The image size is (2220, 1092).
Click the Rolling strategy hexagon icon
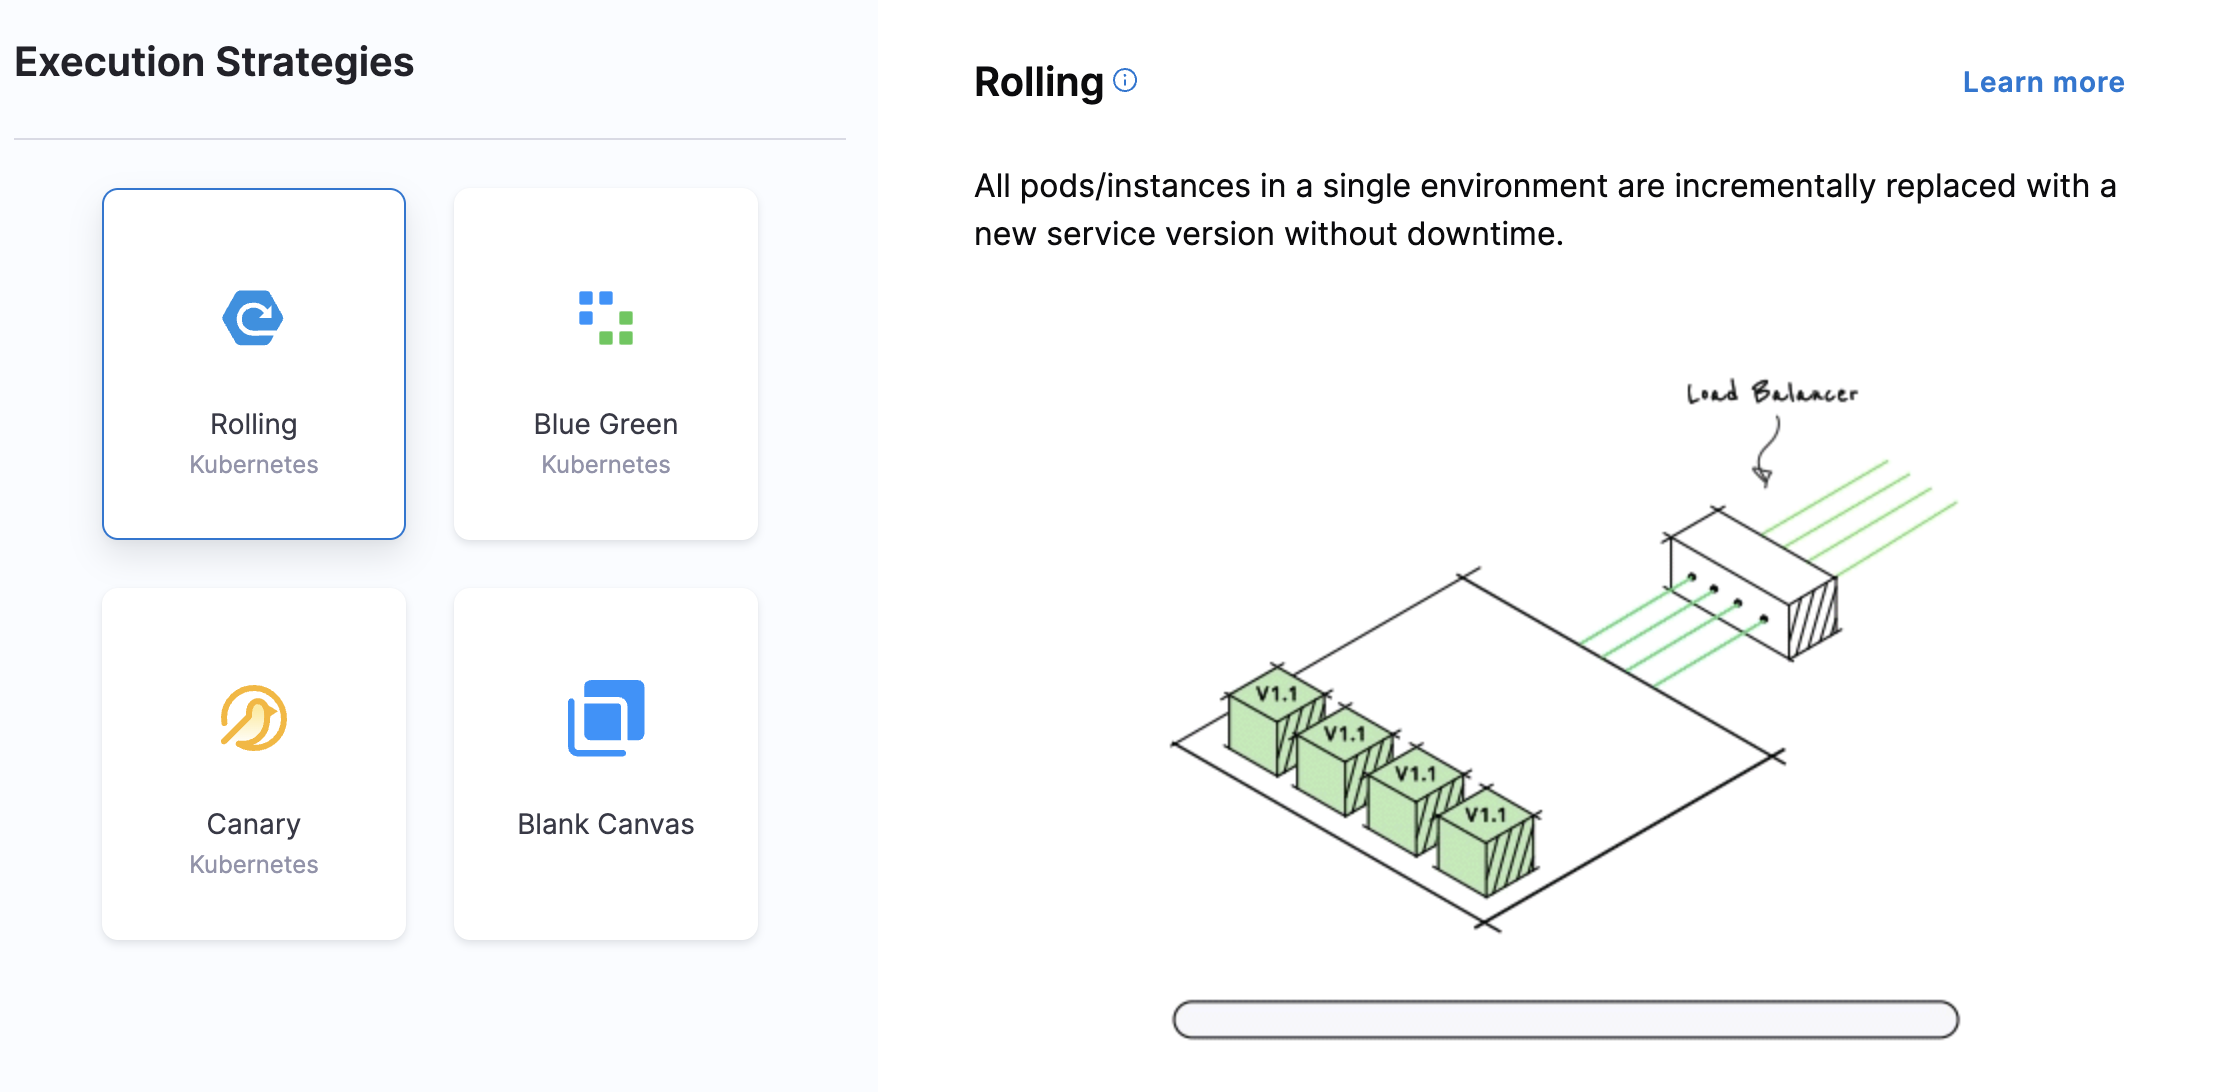click(x=253, y=318)
